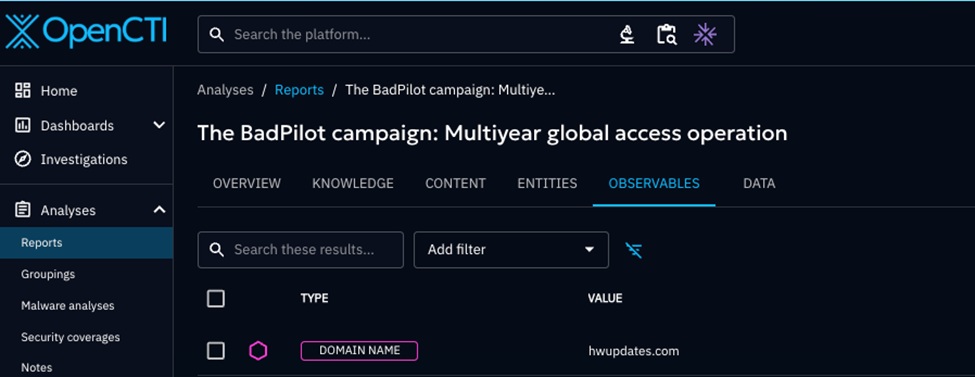
Task: Check the hwupdates.com row checkbox
Action: tap(215, 351)
